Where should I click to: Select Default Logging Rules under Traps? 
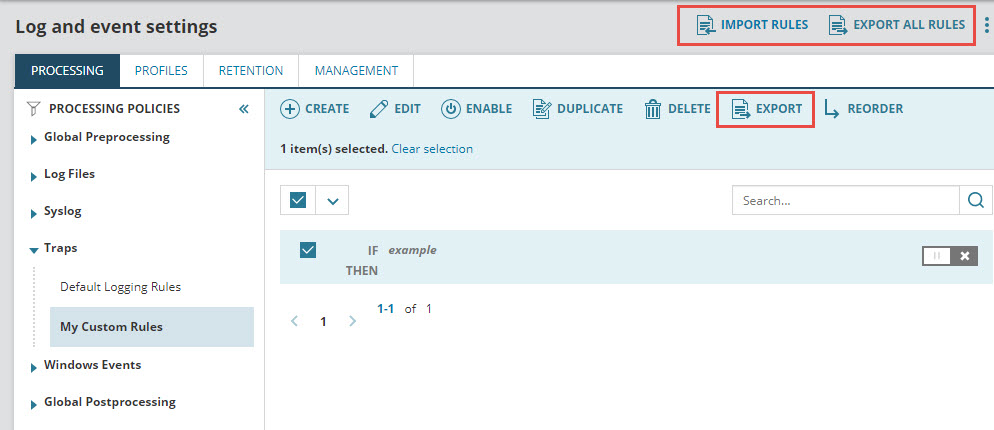(x=120, y=287)
